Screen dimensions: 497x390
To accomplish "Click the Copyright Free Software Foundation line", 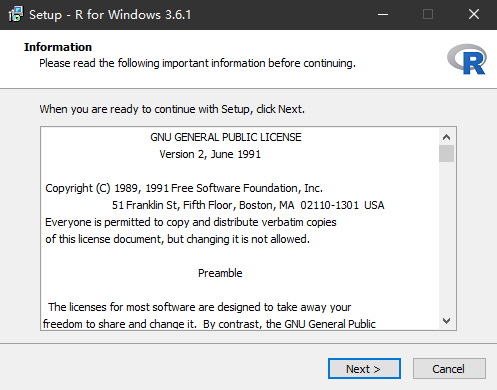I will [x=184, y=188].
